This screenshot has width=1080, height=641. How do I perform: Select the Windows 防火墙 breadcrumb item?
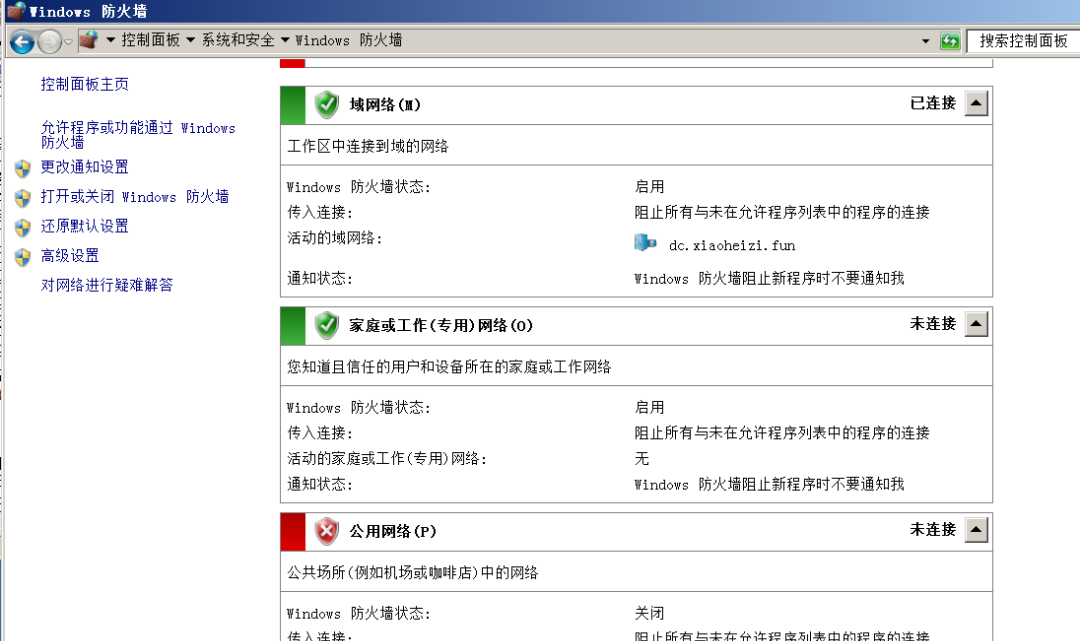tap(349, 40)
